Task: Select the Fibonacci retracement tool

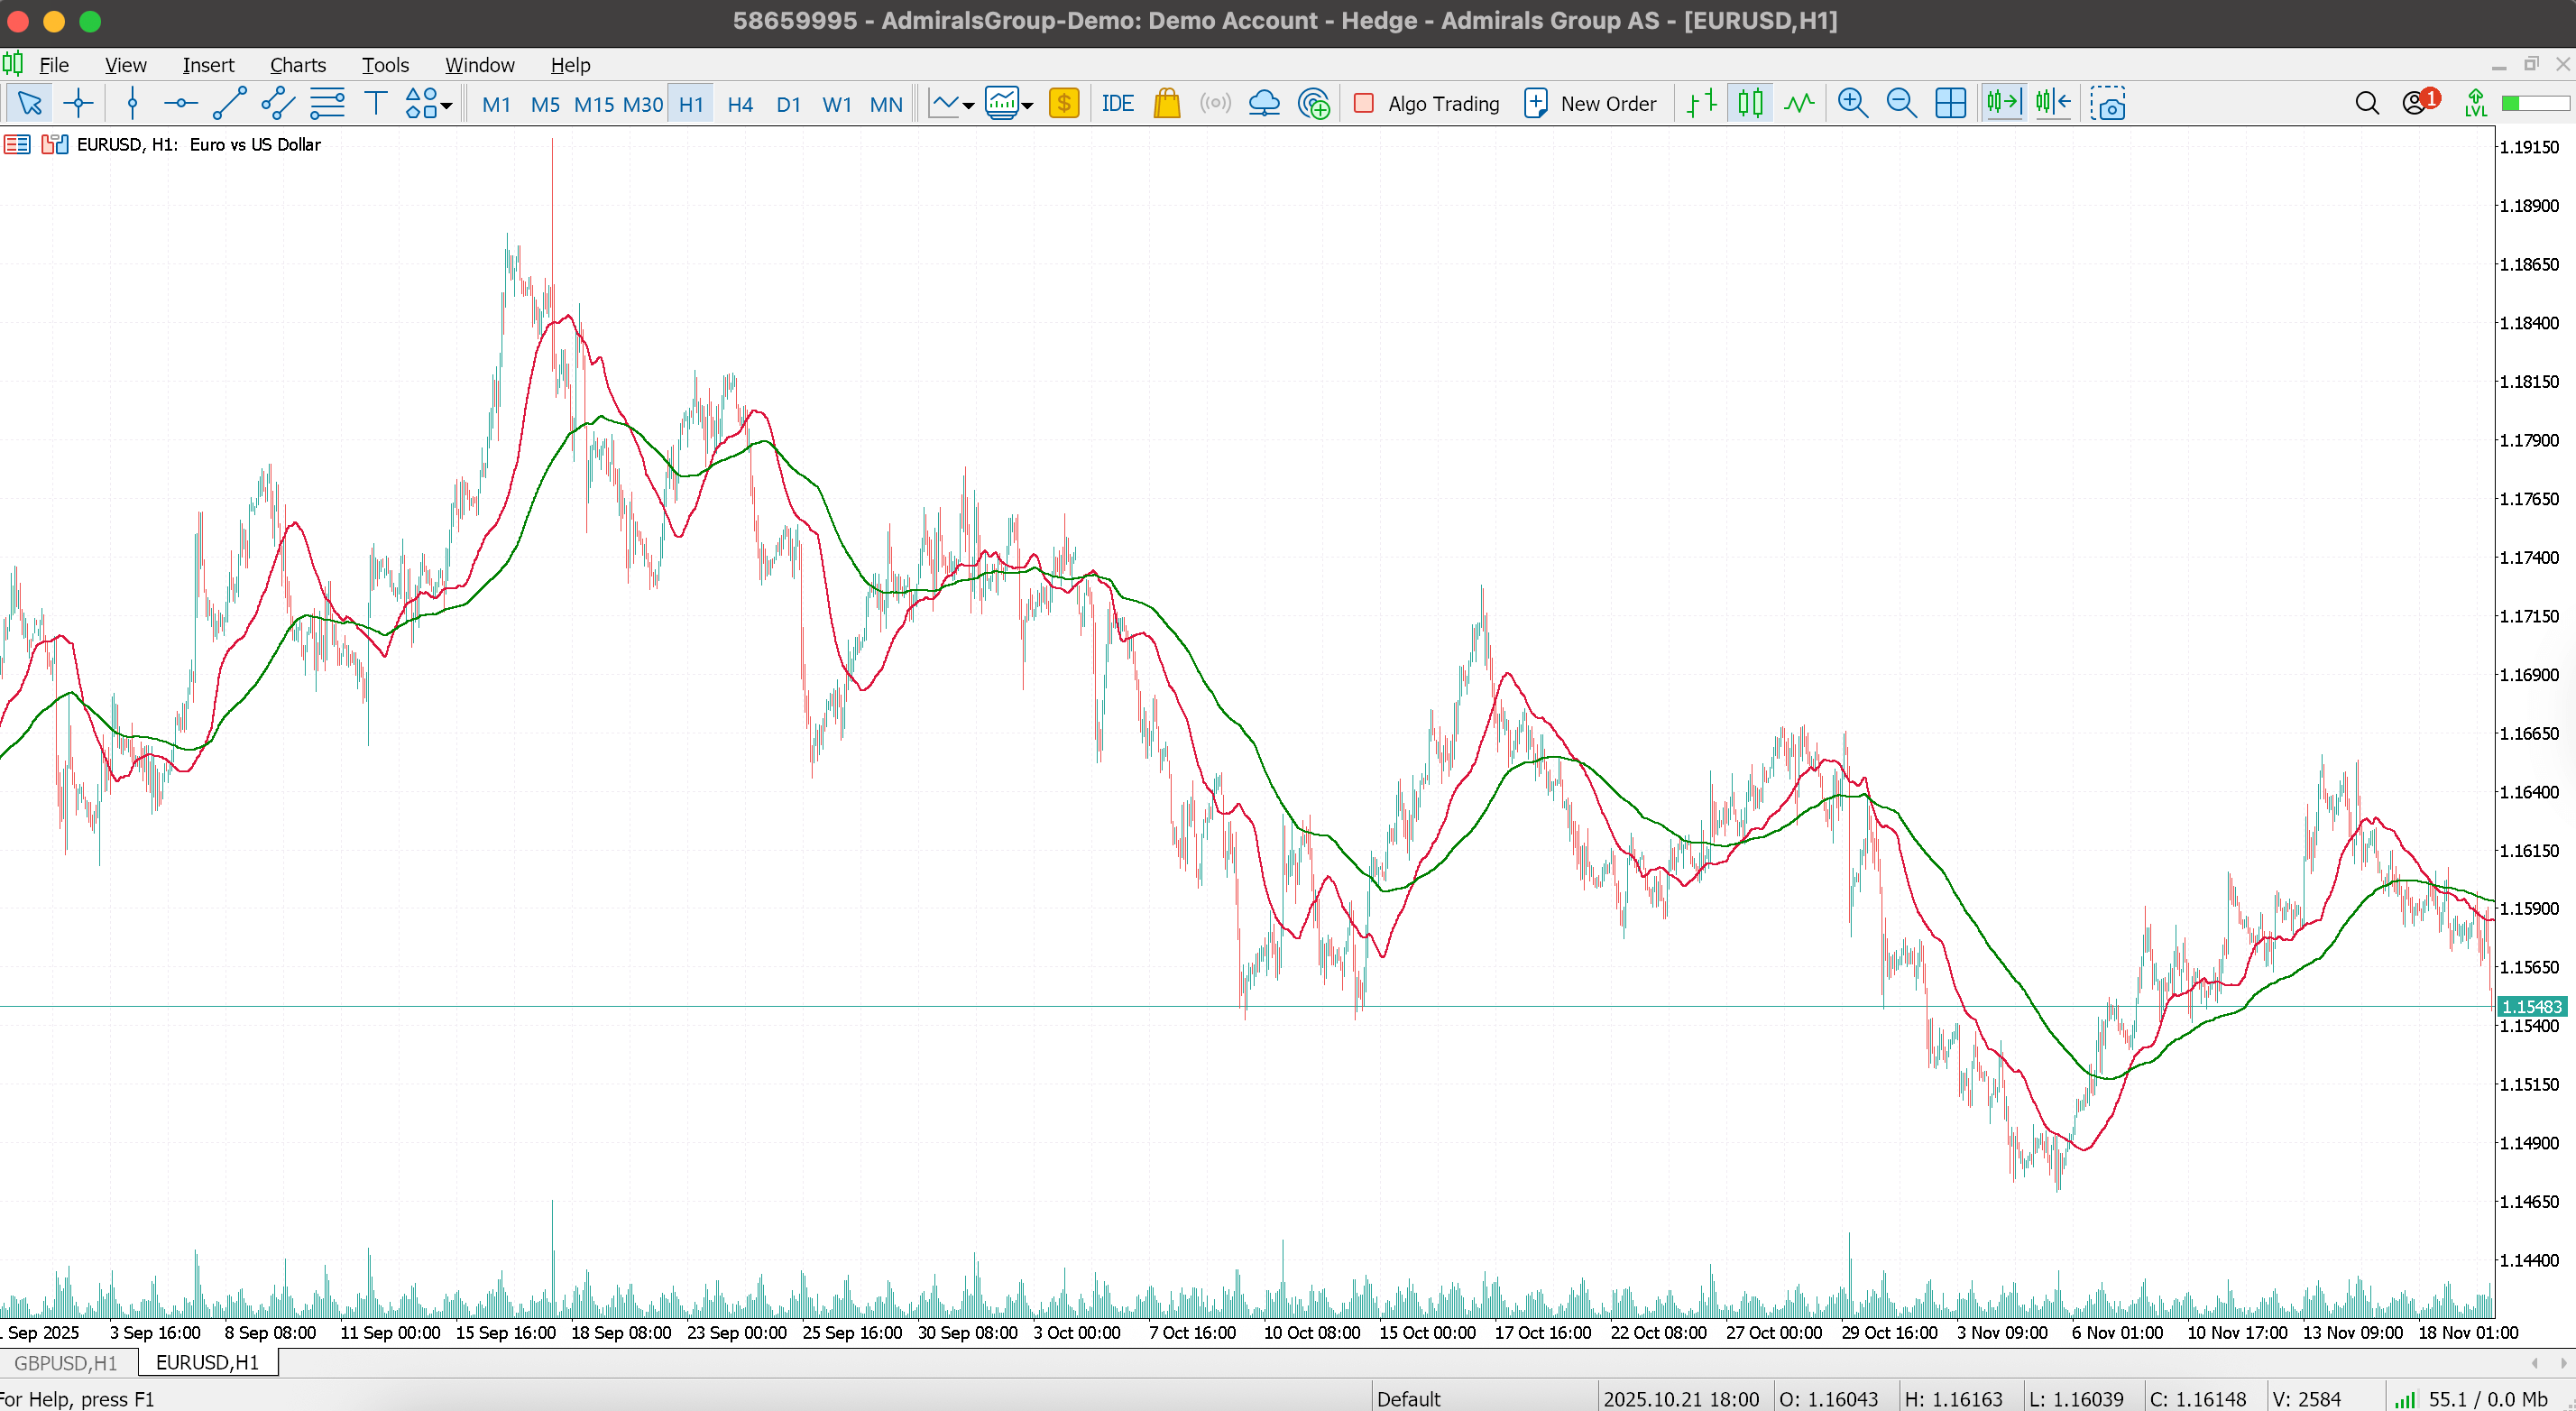Action: pos(327,103)
